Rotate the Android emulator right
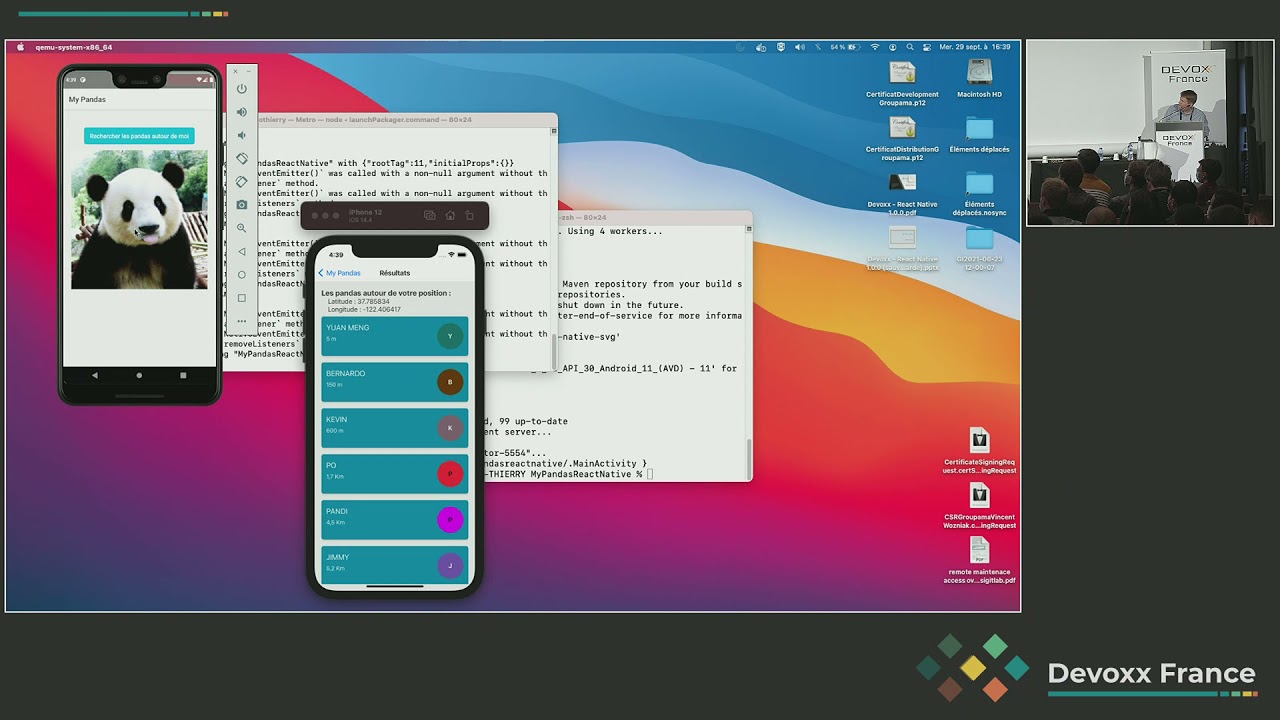 pos(241,182)
